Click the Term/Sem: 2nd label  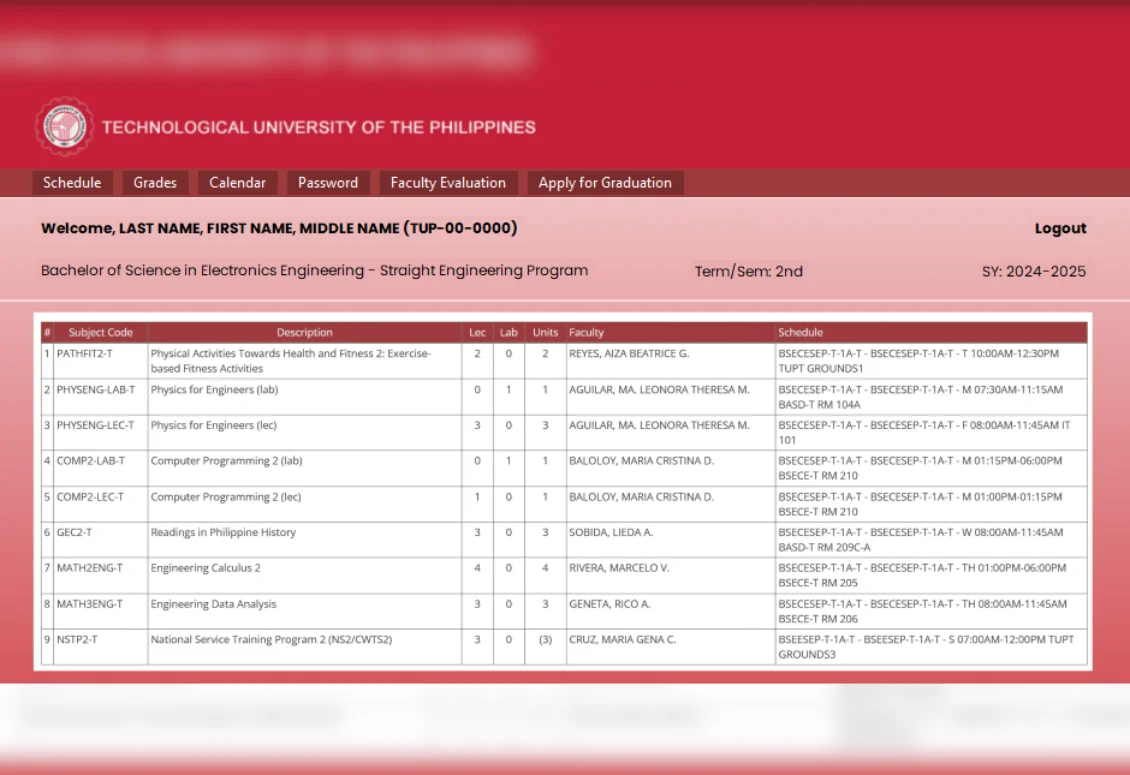click(x=749, y=271)
